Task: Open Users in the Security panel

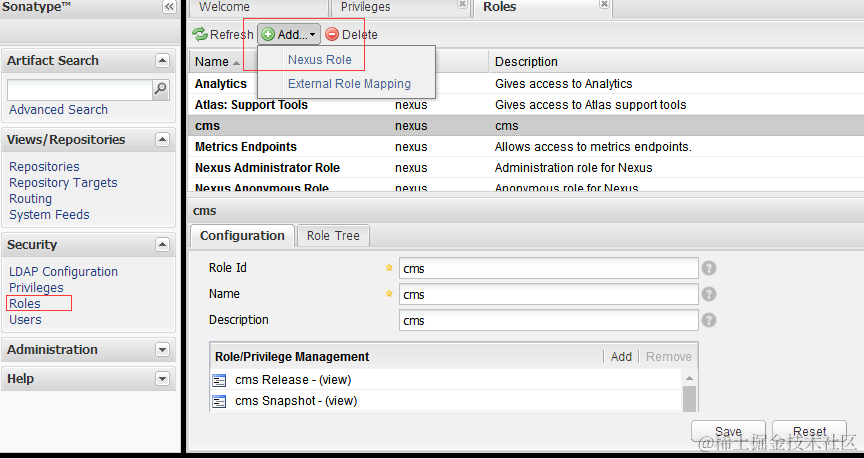Action: click(x=25, y=320)
